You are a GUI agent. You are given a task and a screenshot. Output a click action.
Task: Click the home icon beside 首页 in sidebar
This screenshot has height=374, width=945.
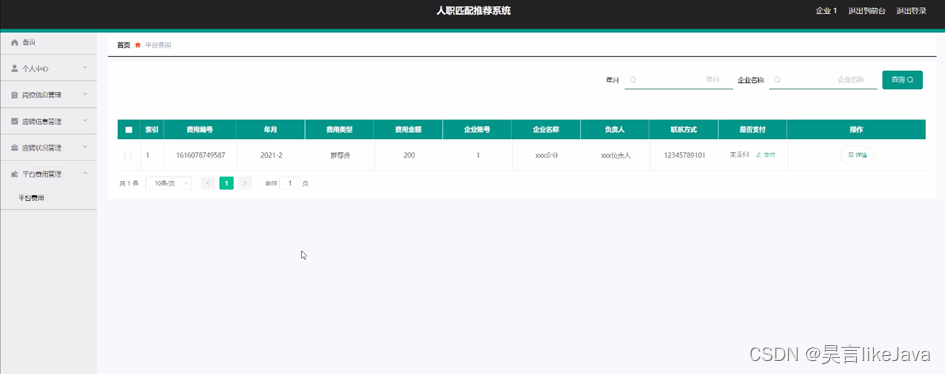click(15, 42)
